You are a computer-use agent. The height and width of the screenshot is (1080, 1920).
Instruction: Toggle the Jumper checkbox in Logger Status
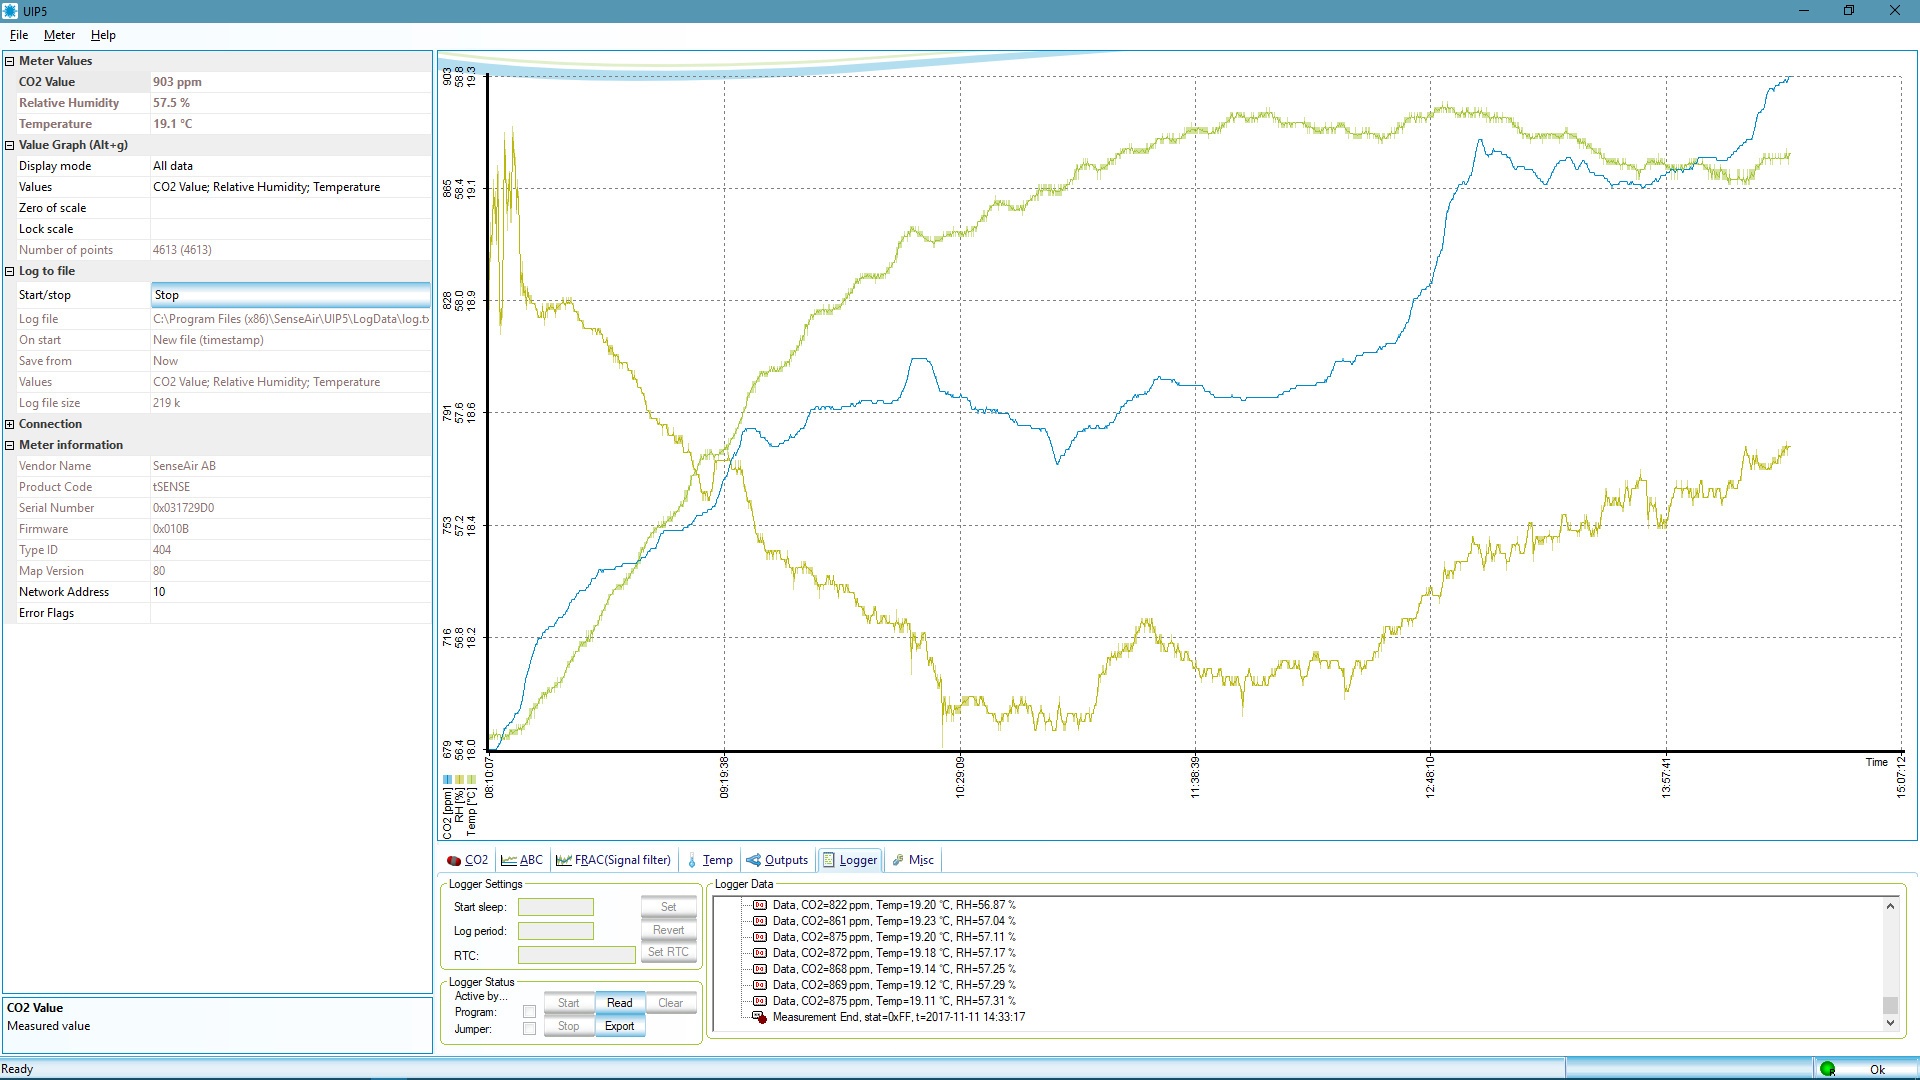(x=529, y=1029)
